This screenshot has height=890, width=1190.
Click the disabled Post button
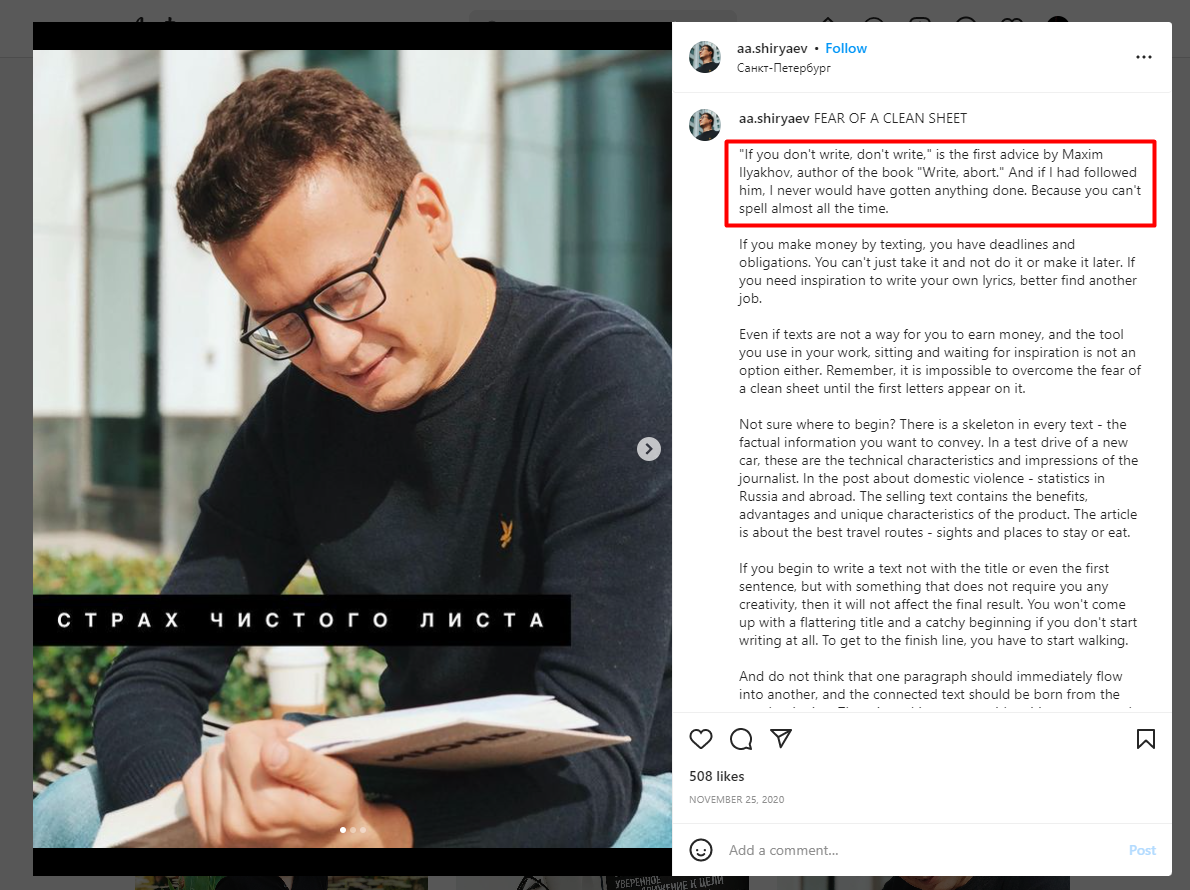coord(1141,850)
